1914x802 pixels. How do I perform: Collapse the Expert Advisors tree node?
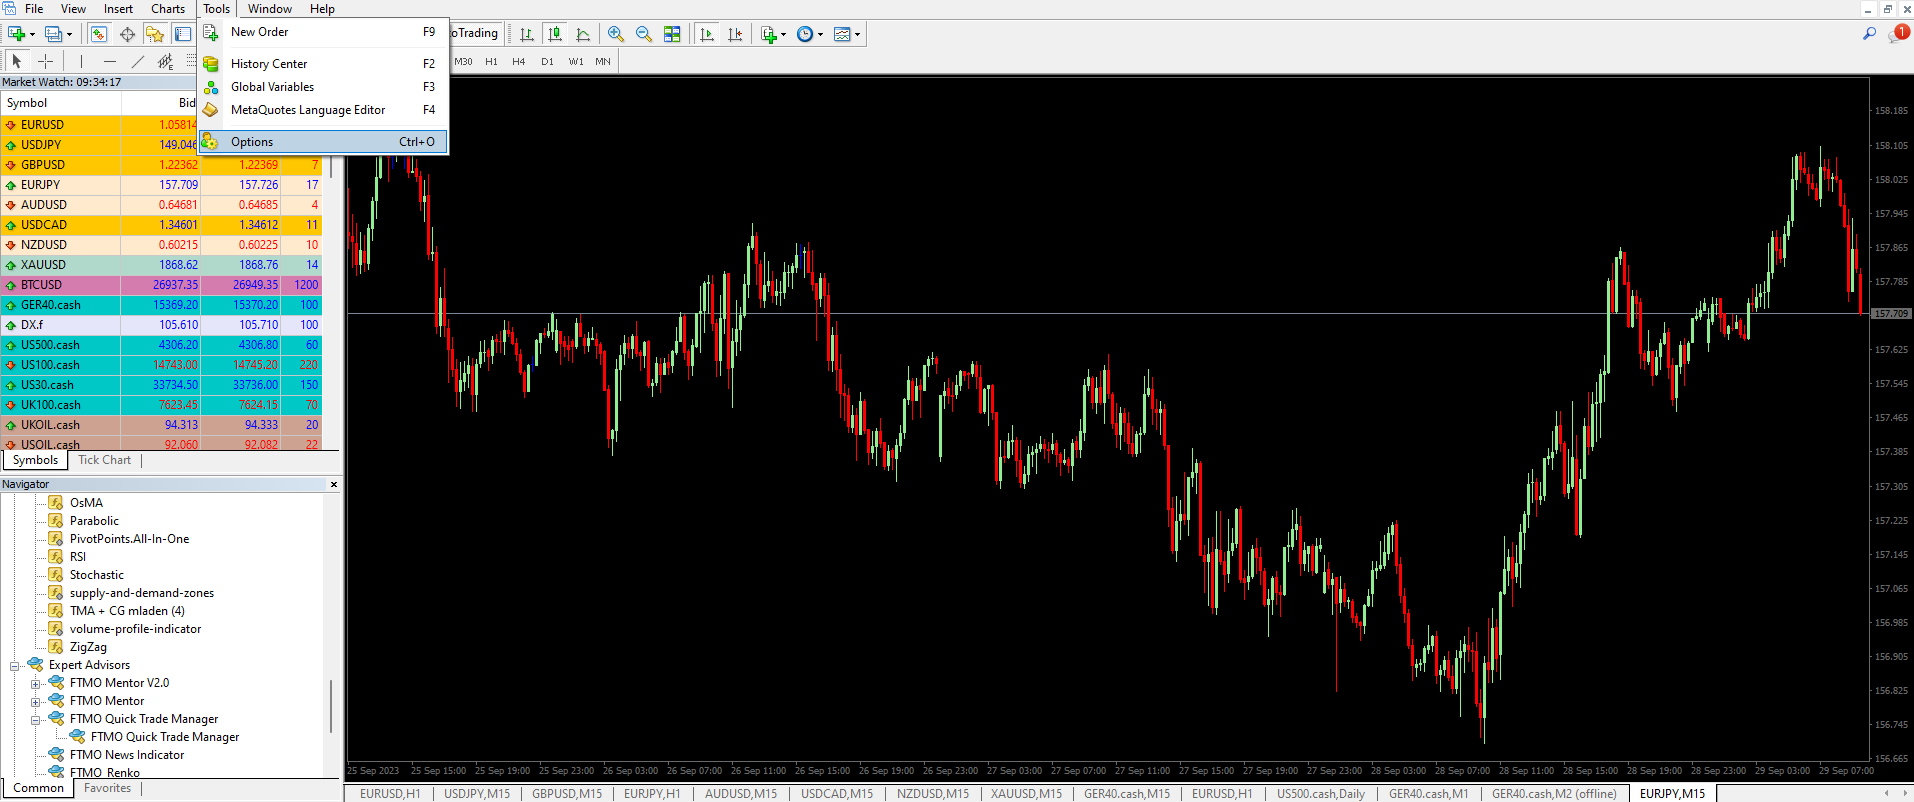(15, 666)
